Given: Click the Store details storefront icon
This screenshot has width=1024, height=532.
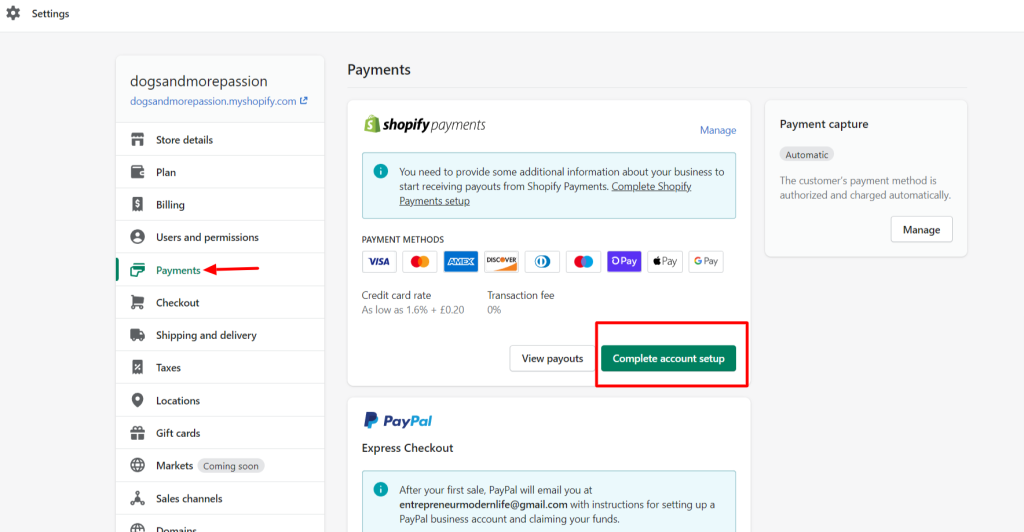Looking at the screenshot, I should pyautogui.click(x=137, y=140).
